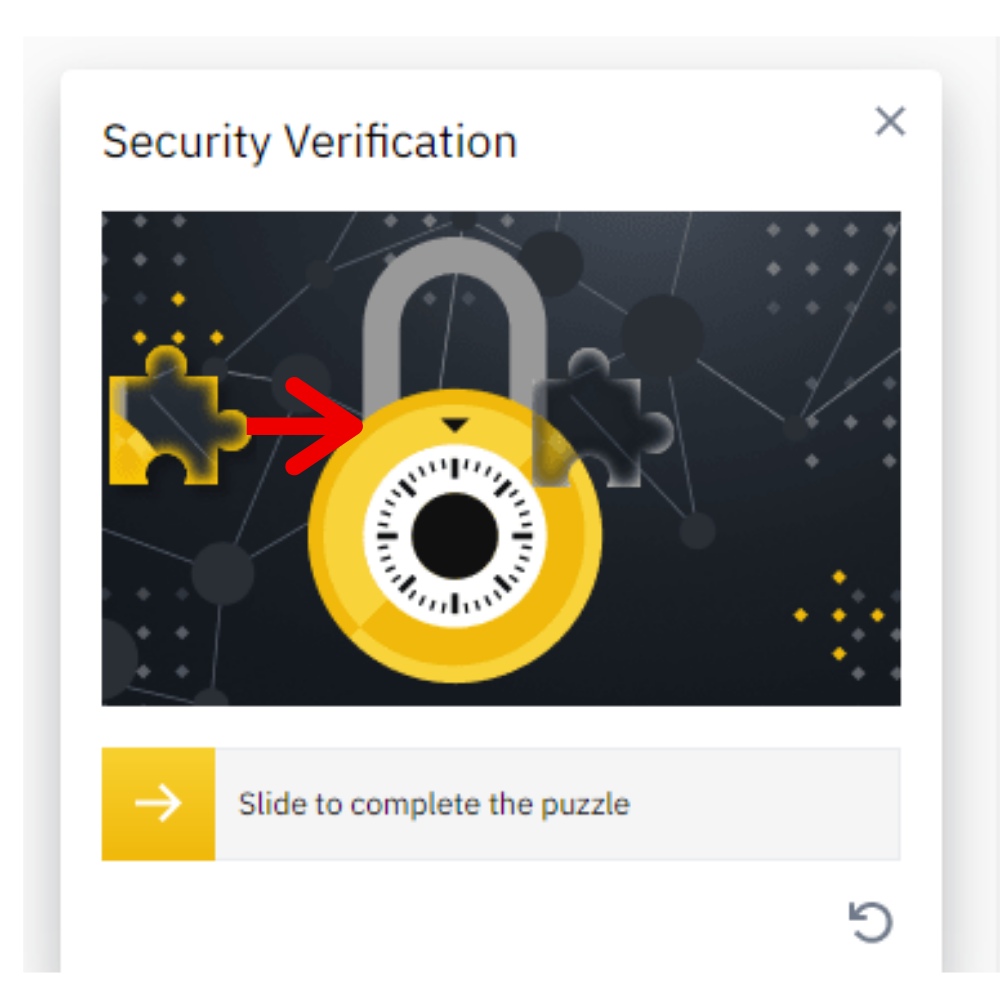Click the black triangle marker above the dial

click(x=455, y=422)
